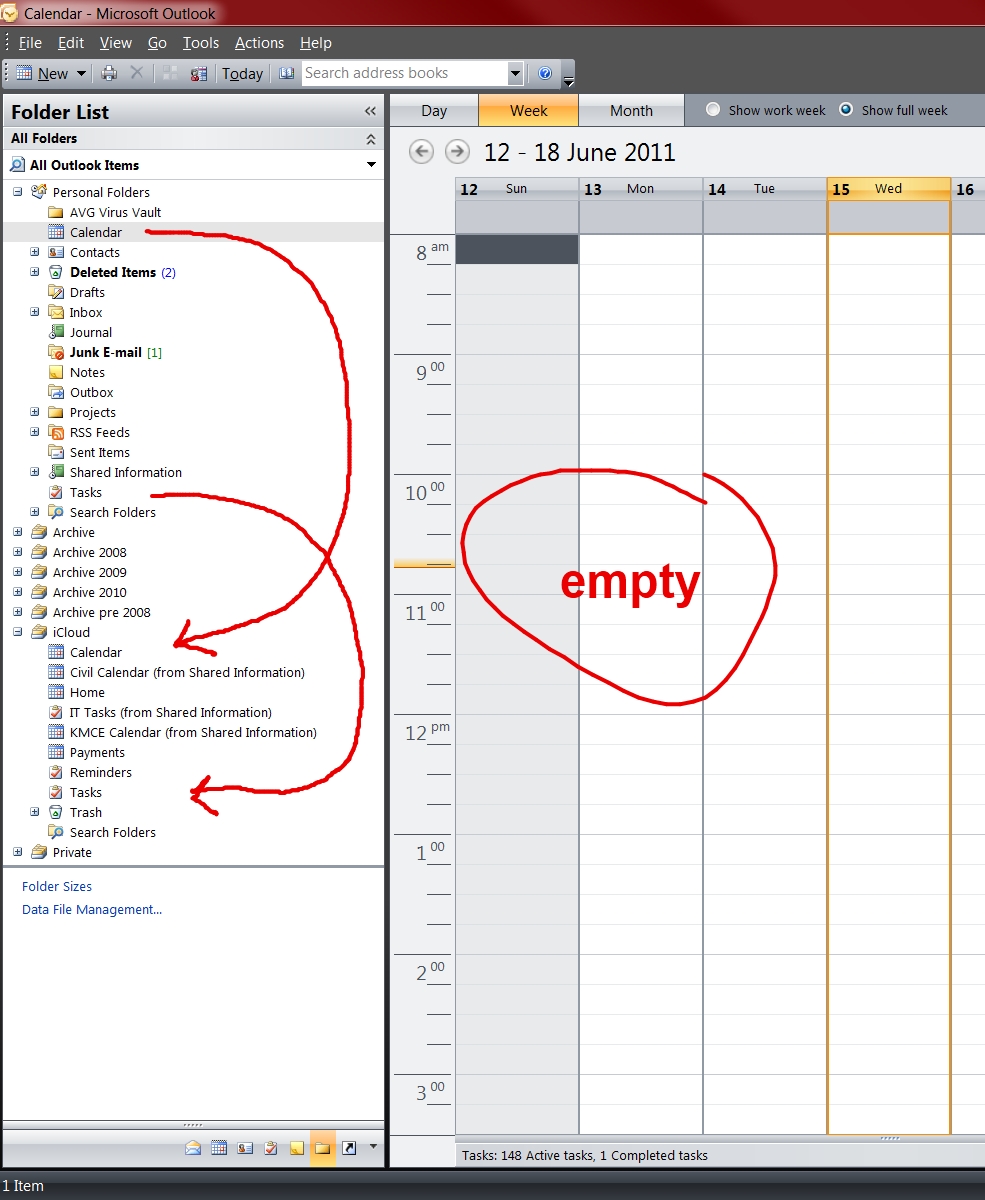Screen dimensions: 985x1200
Task: Click the Today toolbar button
Action: tap(242, 73)
